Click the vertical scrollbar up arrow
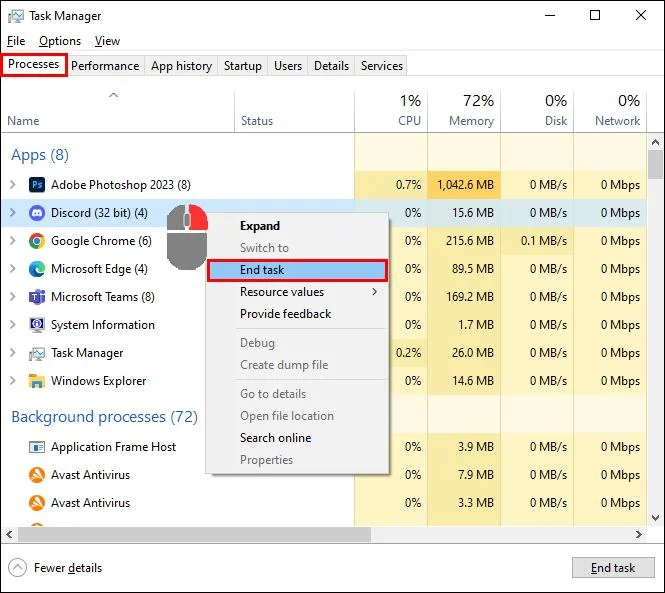 (x=656, y=143)
